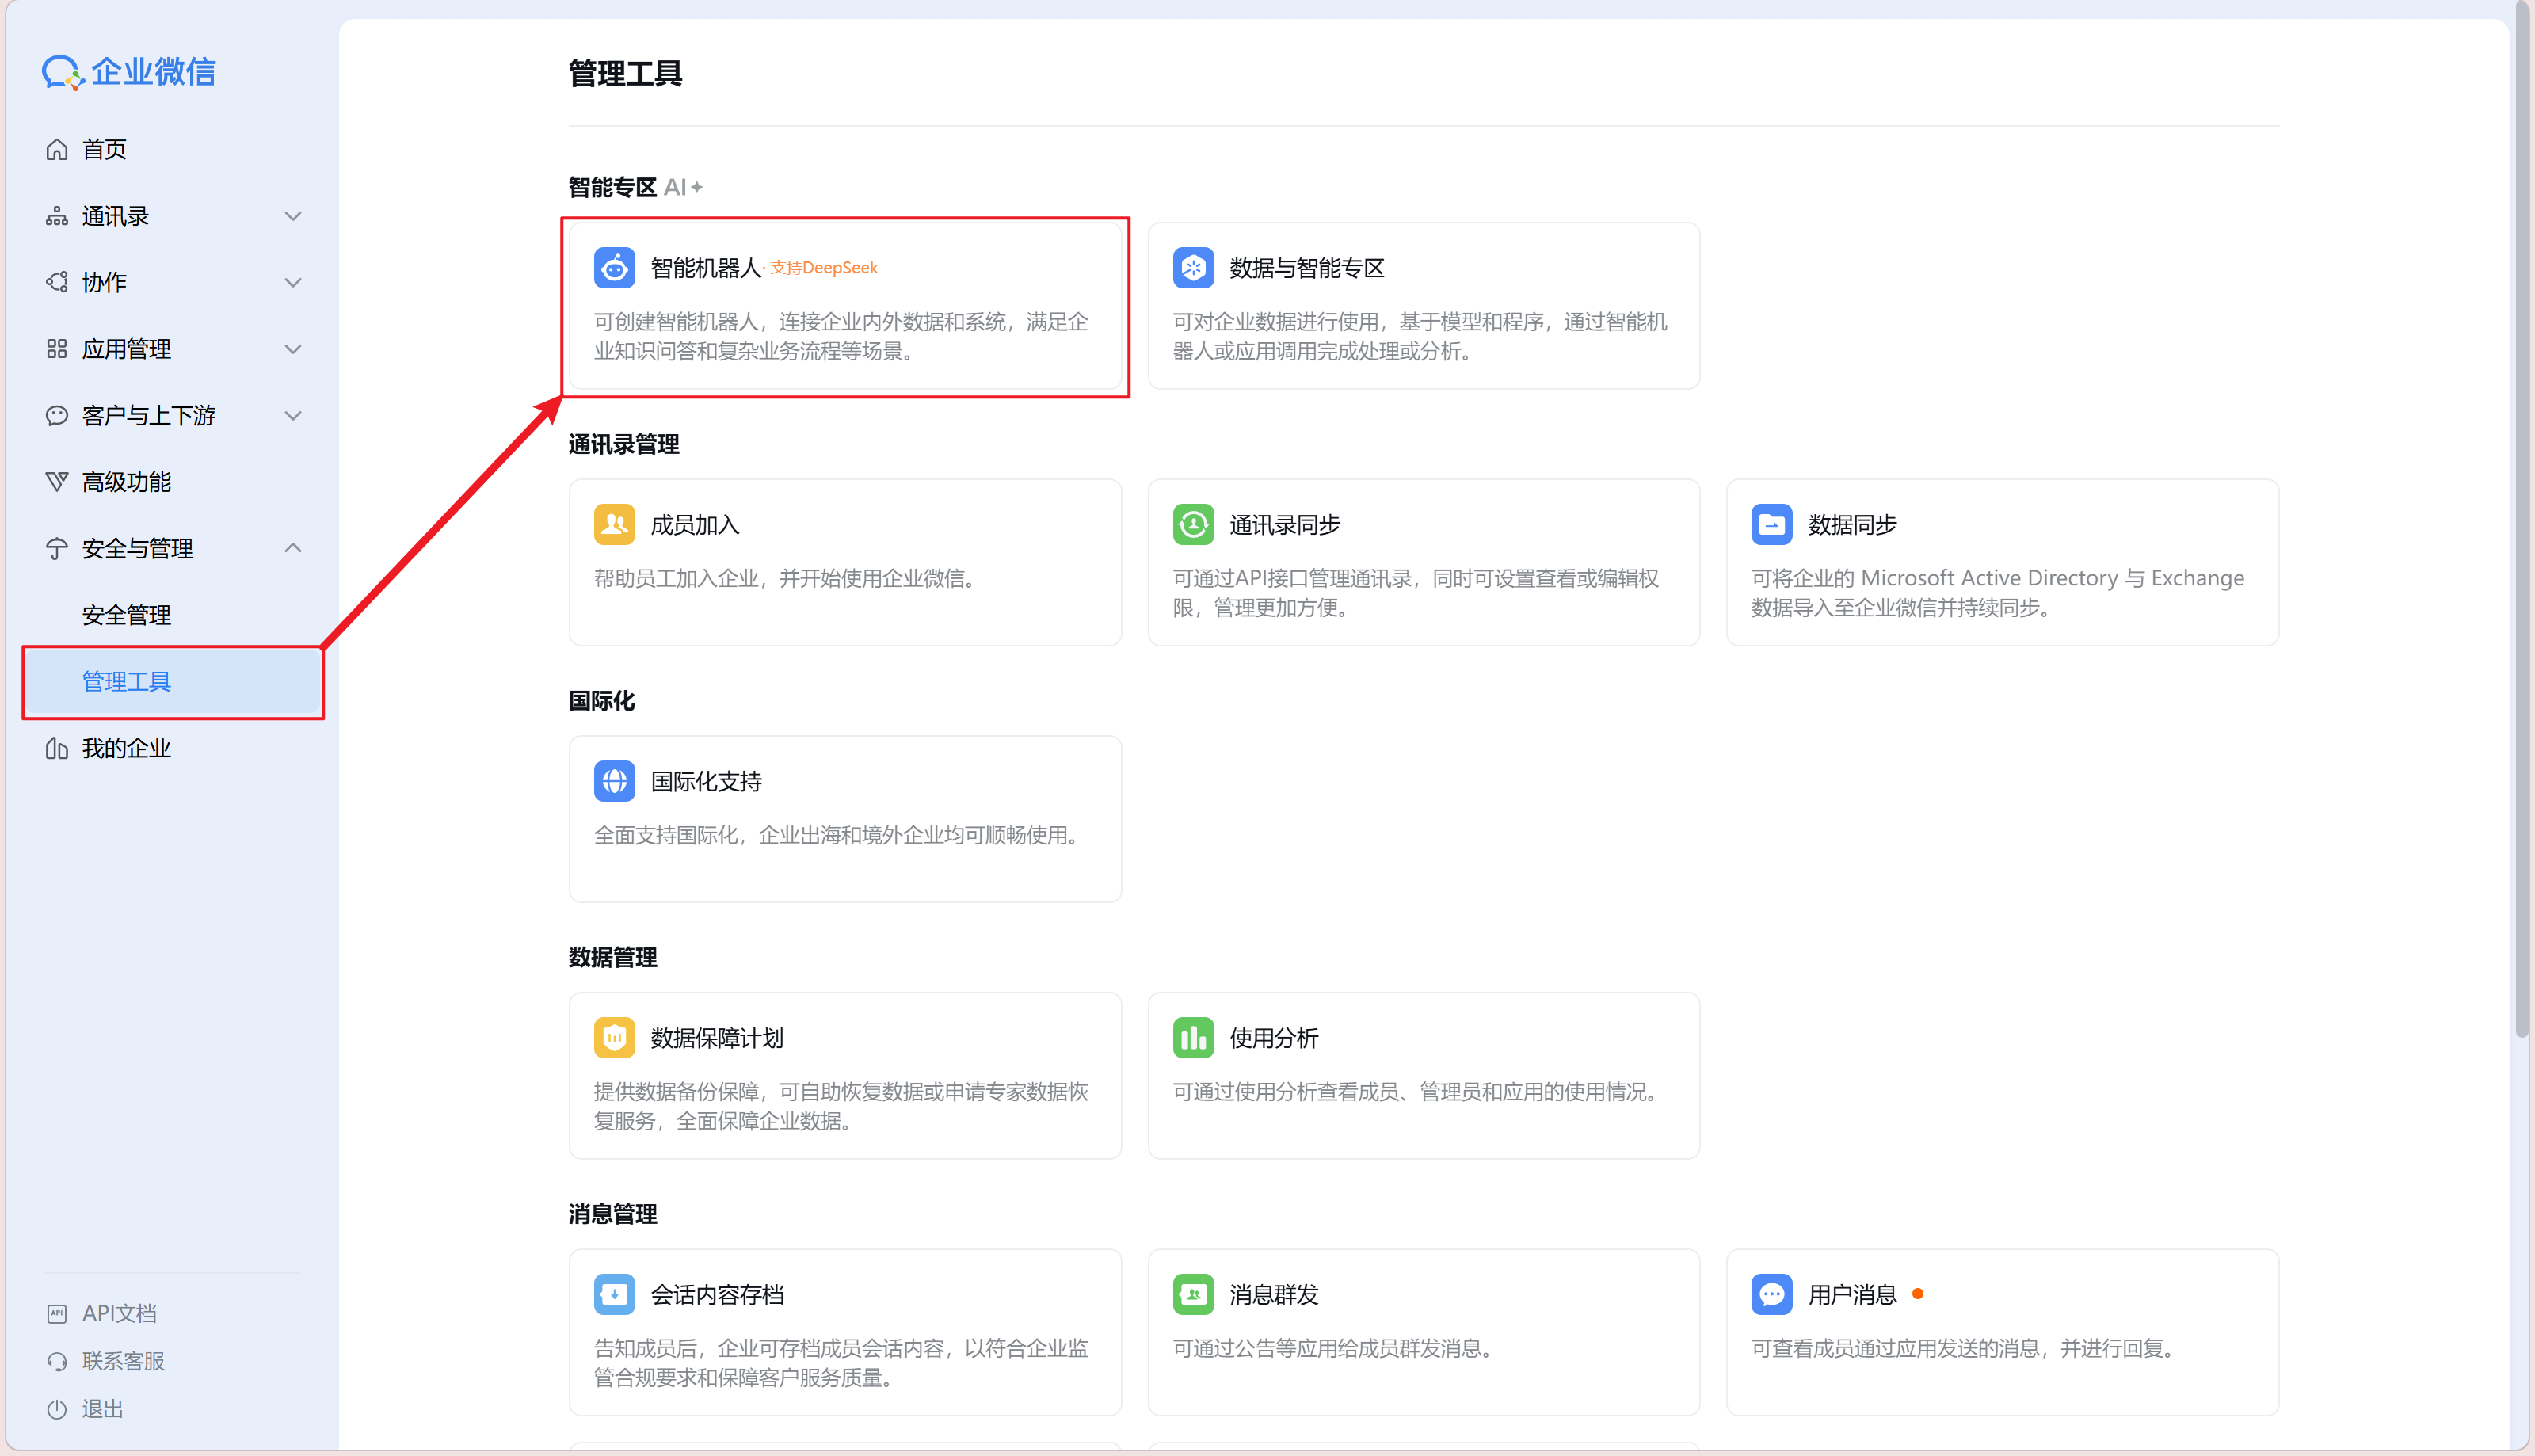
Task: Expand the 客户与上下游 menu
Action: coord(292,416)
